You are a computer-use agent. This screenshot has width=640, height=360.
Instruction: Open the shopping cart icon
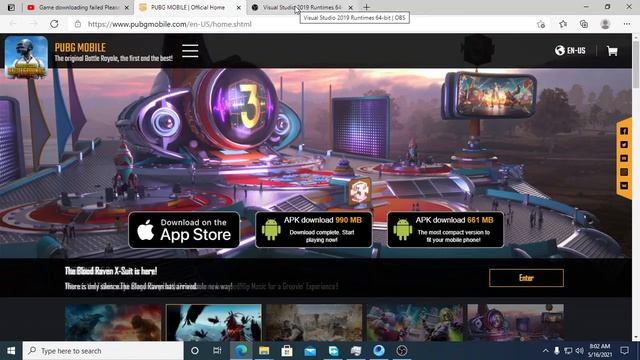[612, 51]
